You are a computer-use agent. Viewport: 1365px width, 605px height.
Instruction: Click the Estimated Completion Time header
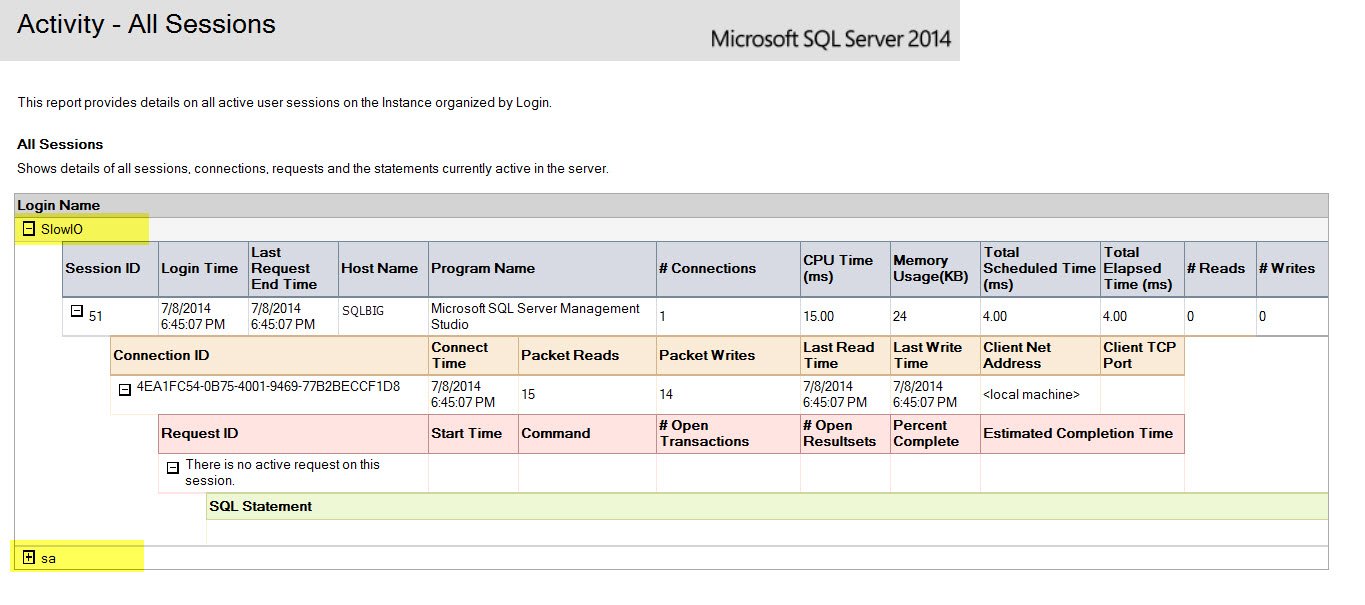pyautogui.click(x=1083, y=433)
